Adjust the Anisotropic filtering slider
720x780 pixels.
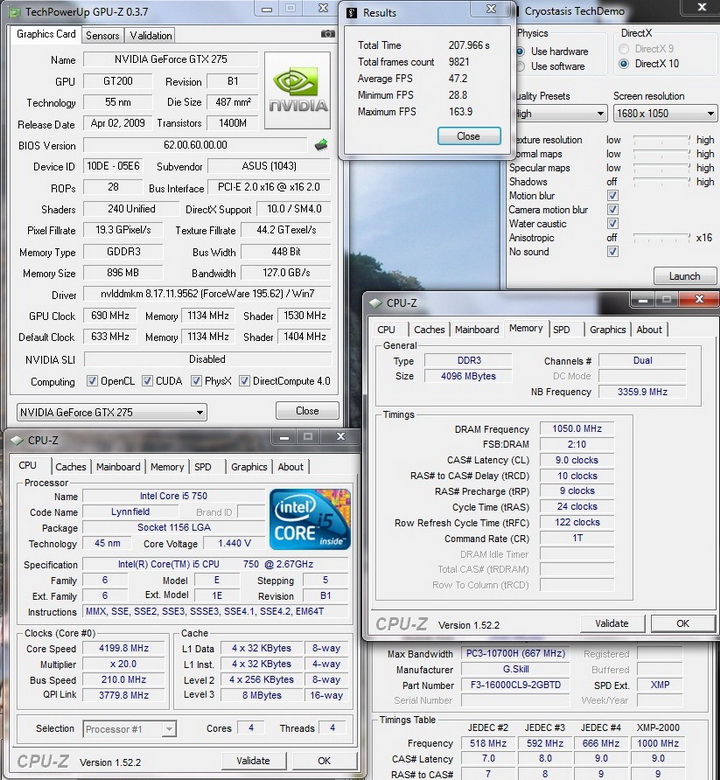(662, 238)
